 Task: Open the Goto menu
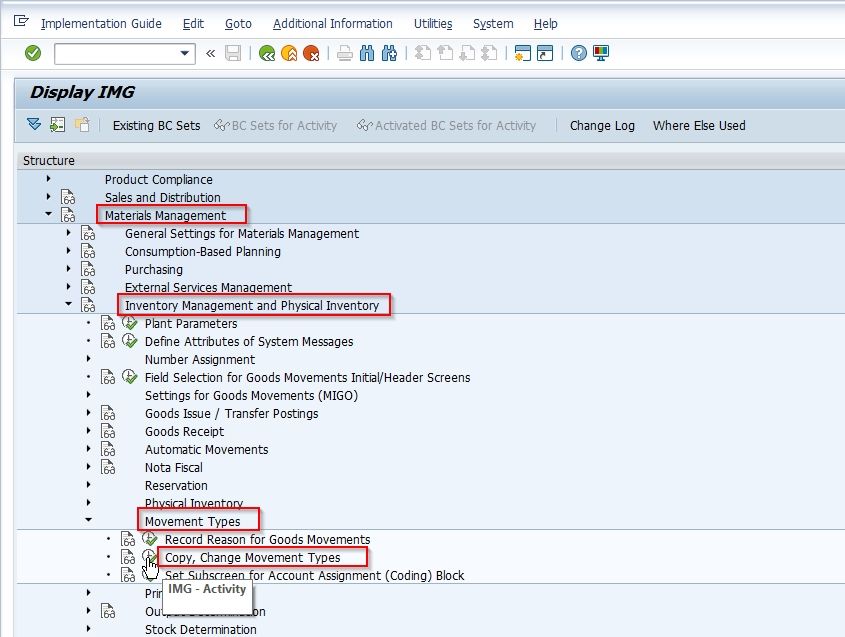(238, 24)
